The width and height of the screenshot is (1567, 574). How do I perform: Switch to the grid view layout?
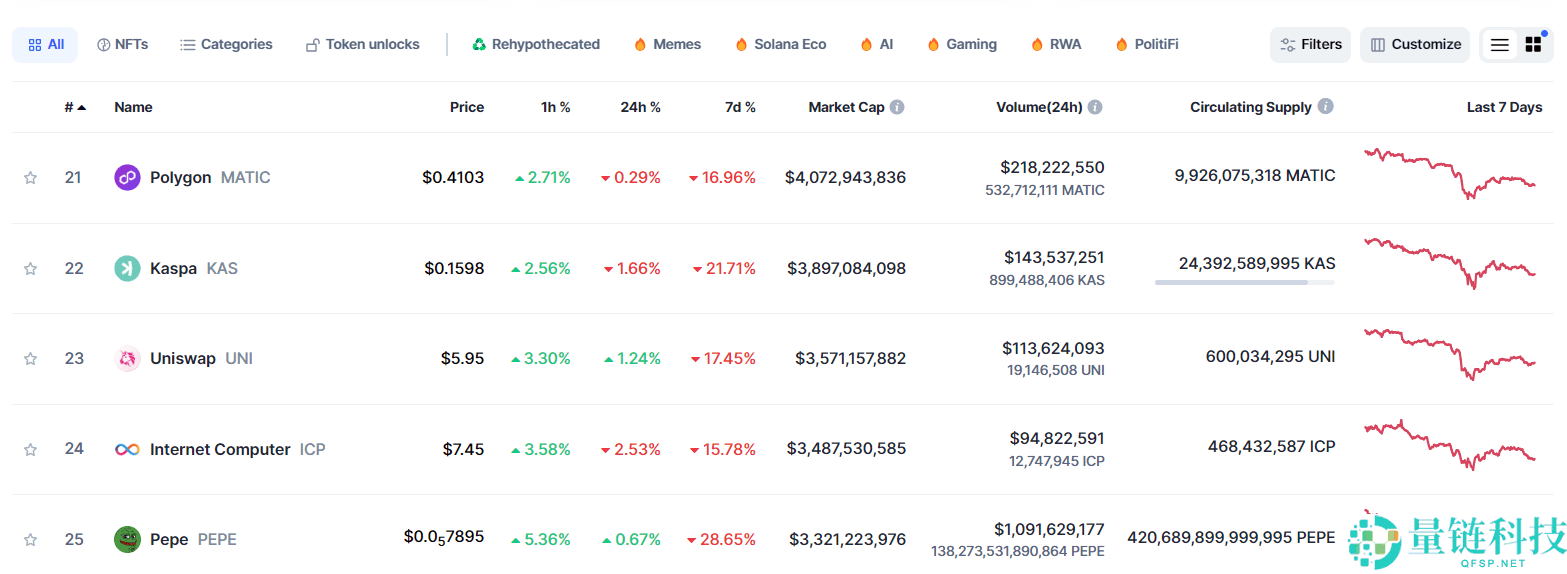tap(1533, 45)
